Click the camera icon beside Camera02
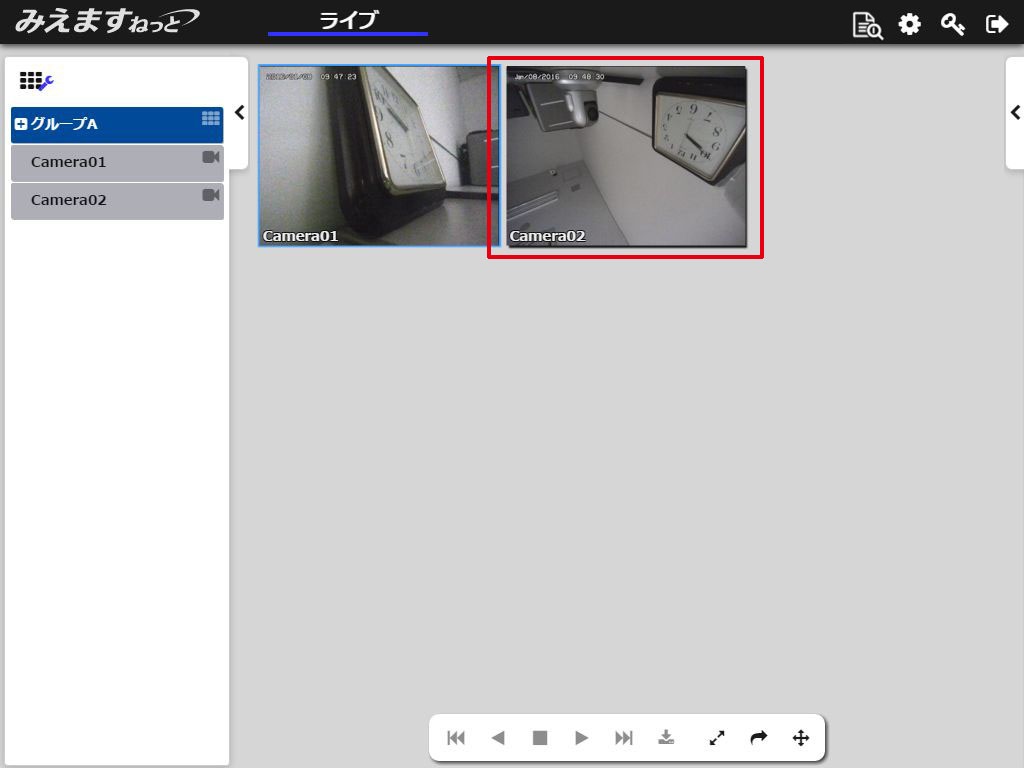 (211, 195)
